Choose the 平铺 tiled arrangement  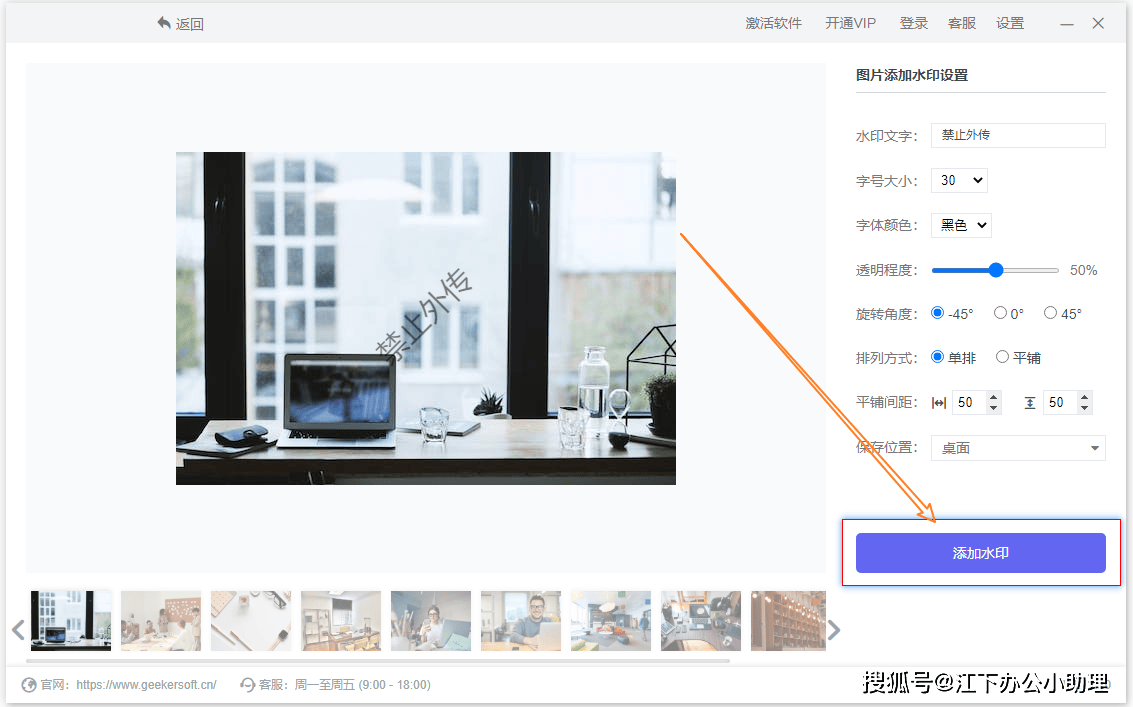[1002, 357]
